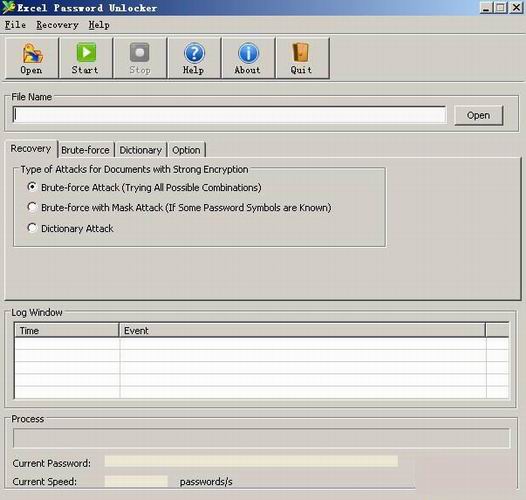Viewport: 526px width, 500px height.
Task: Focus the File Name input field
Action: pyautogui.click(x=229, y=115)
